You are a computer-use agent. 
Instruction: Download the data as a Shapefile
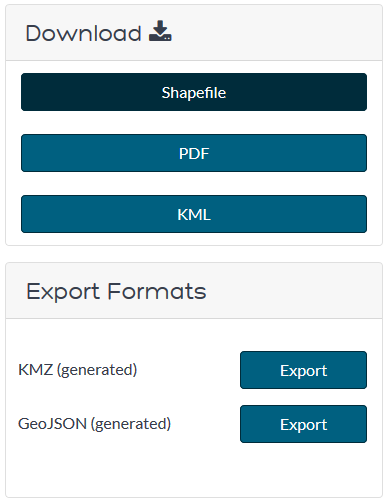tap(194, 92)
